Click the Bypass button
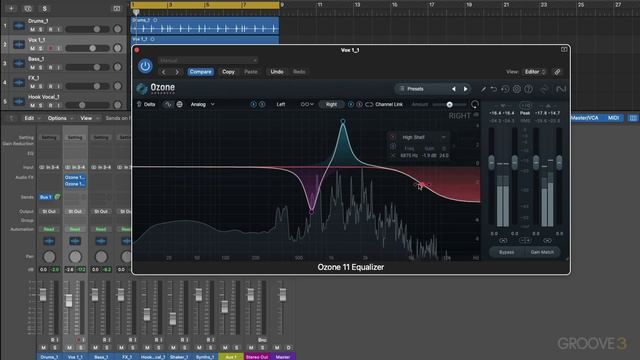 507,252
